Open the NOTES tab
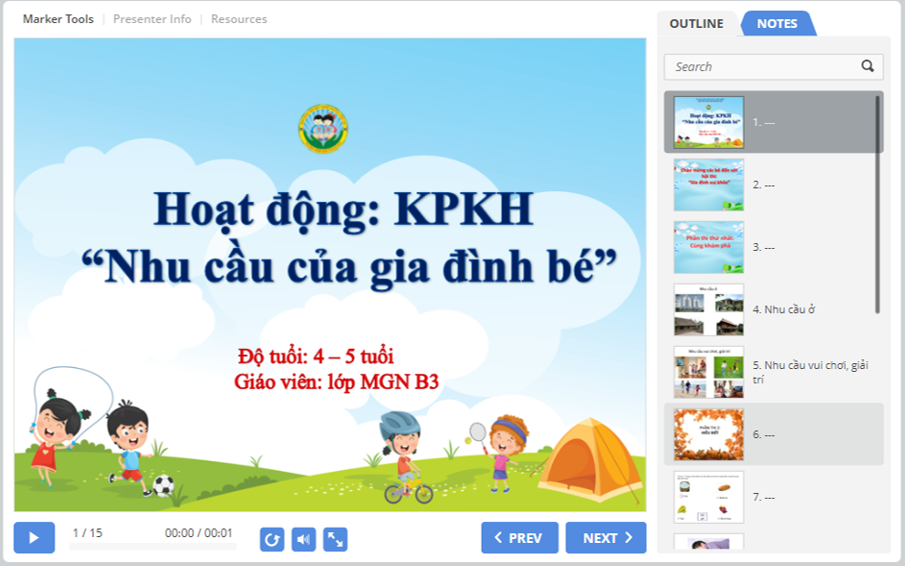The image size is (905, 566). pyautogui.click(x=777, y=23)
